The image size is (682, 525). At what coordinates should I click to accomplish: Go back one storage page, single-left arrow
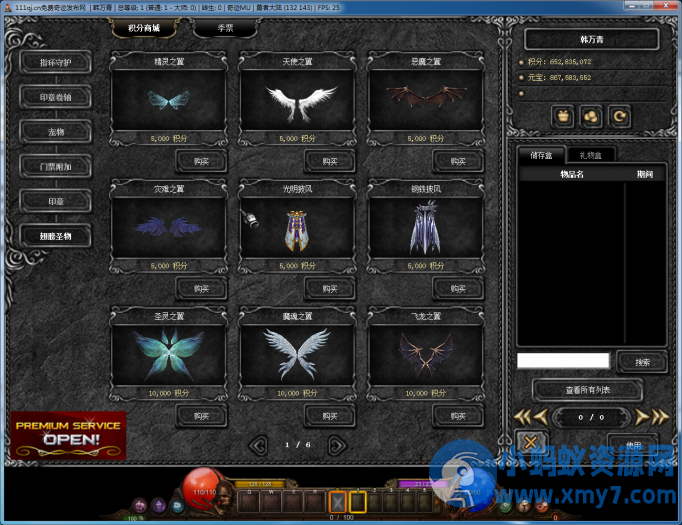tap(541, 417)
